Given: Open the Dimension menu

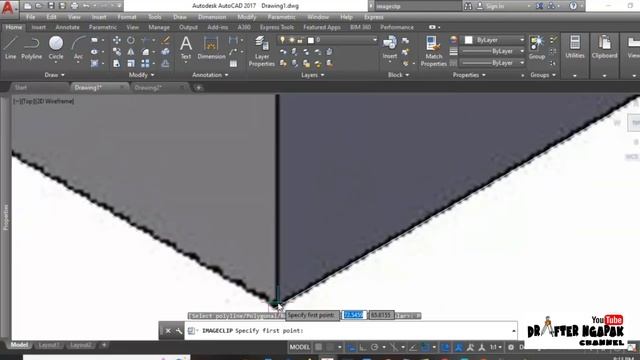Looking at the screenshot, I should 212,17.
